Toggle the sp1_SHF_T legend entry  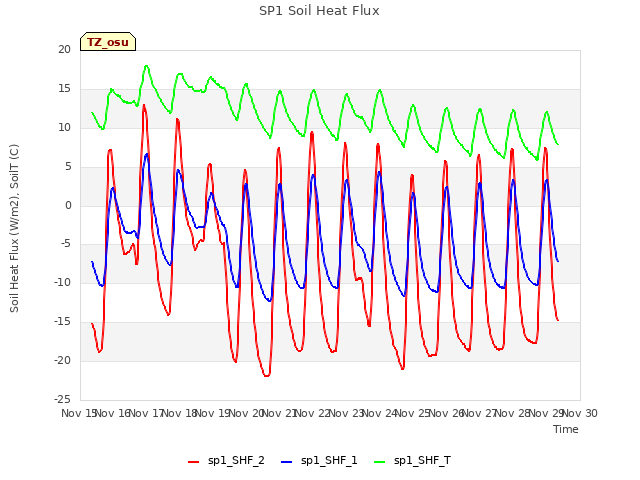[412, 461]
